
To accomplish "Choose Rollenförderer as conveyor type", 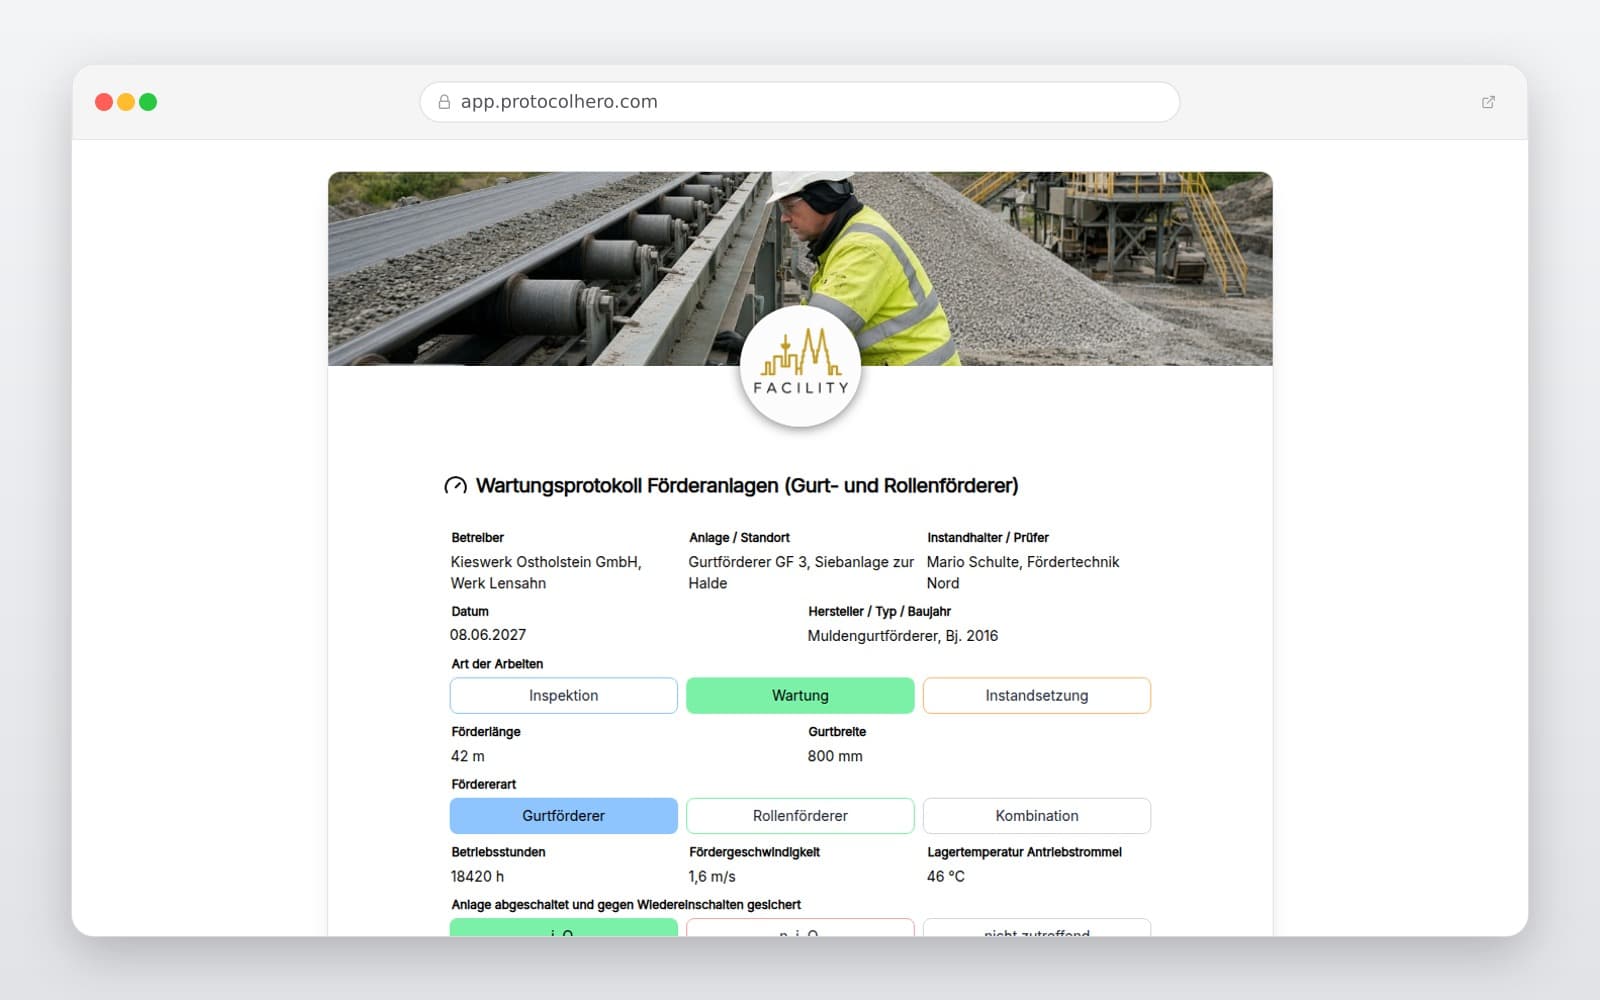I will 800,816.
